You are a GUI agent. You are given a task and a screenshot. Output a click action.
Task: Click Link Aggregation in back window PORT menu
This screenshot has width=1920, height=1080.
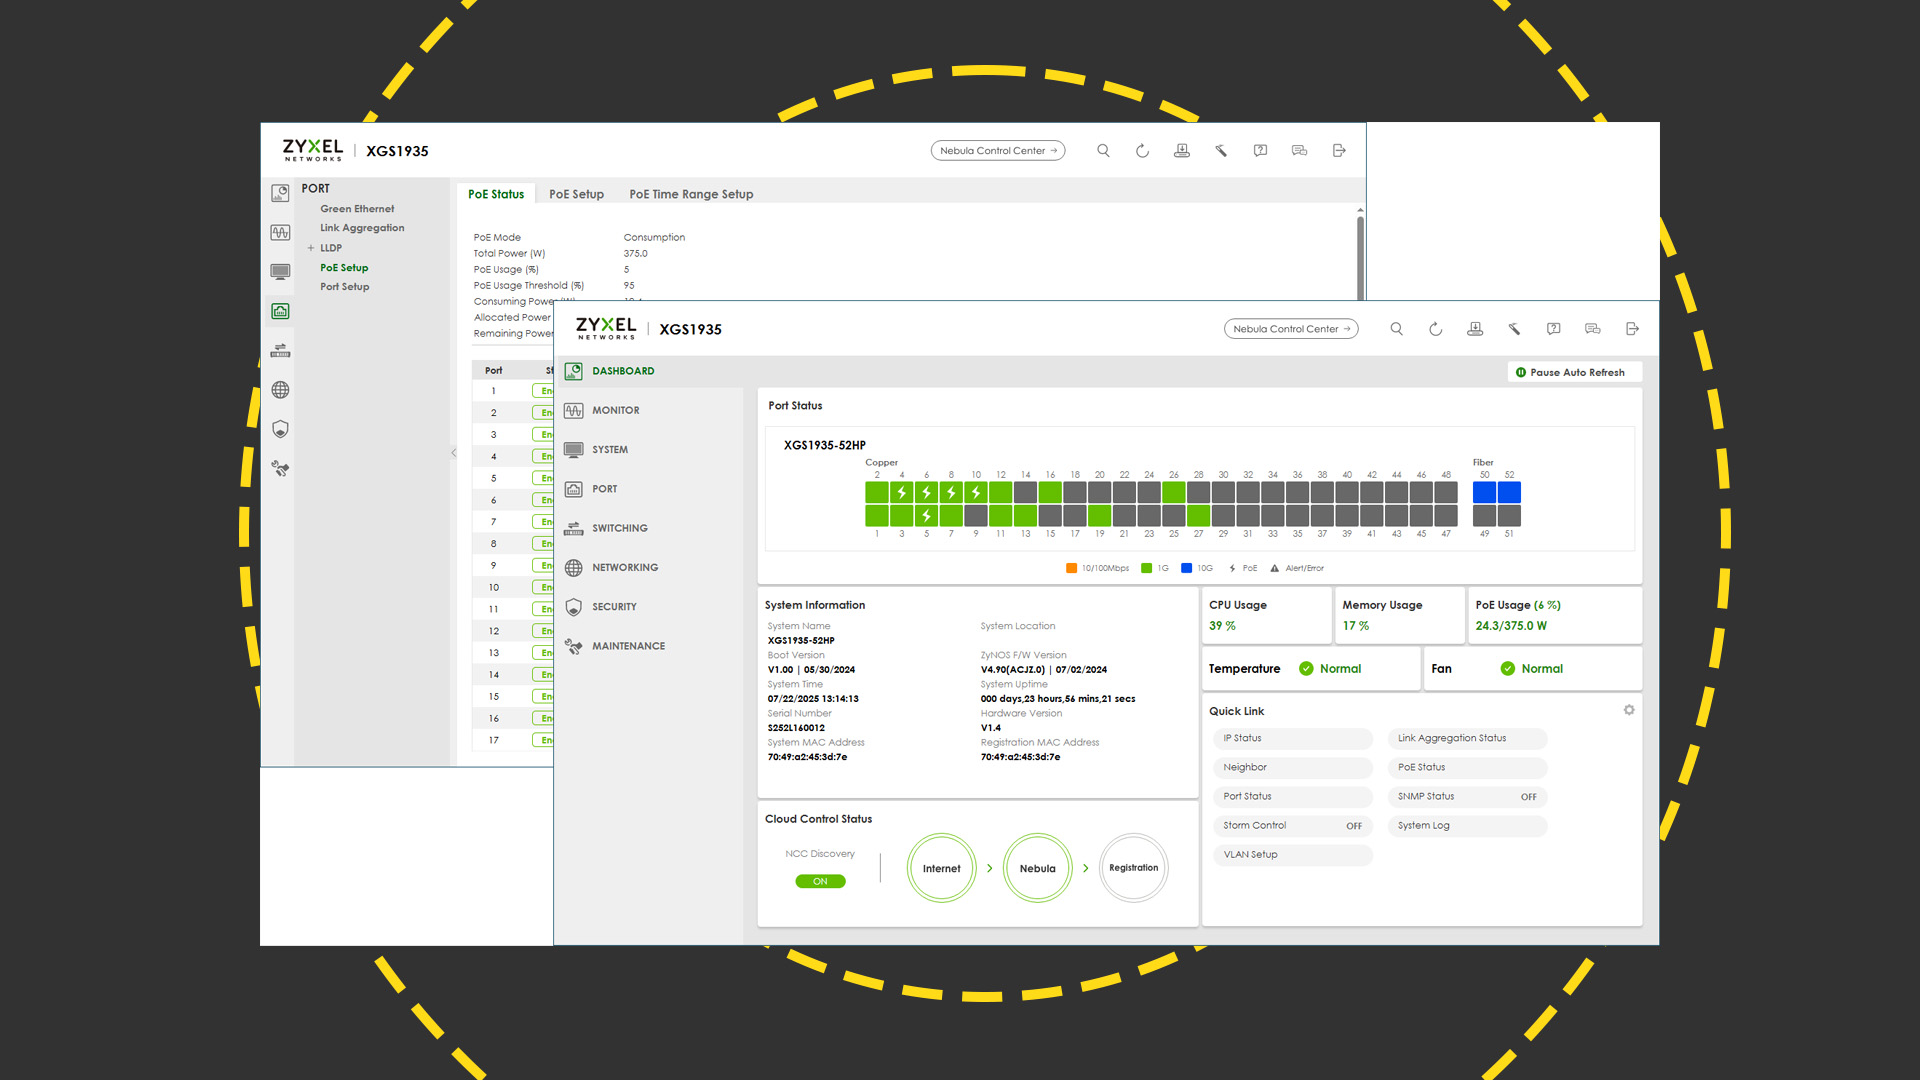coord(362,228)
